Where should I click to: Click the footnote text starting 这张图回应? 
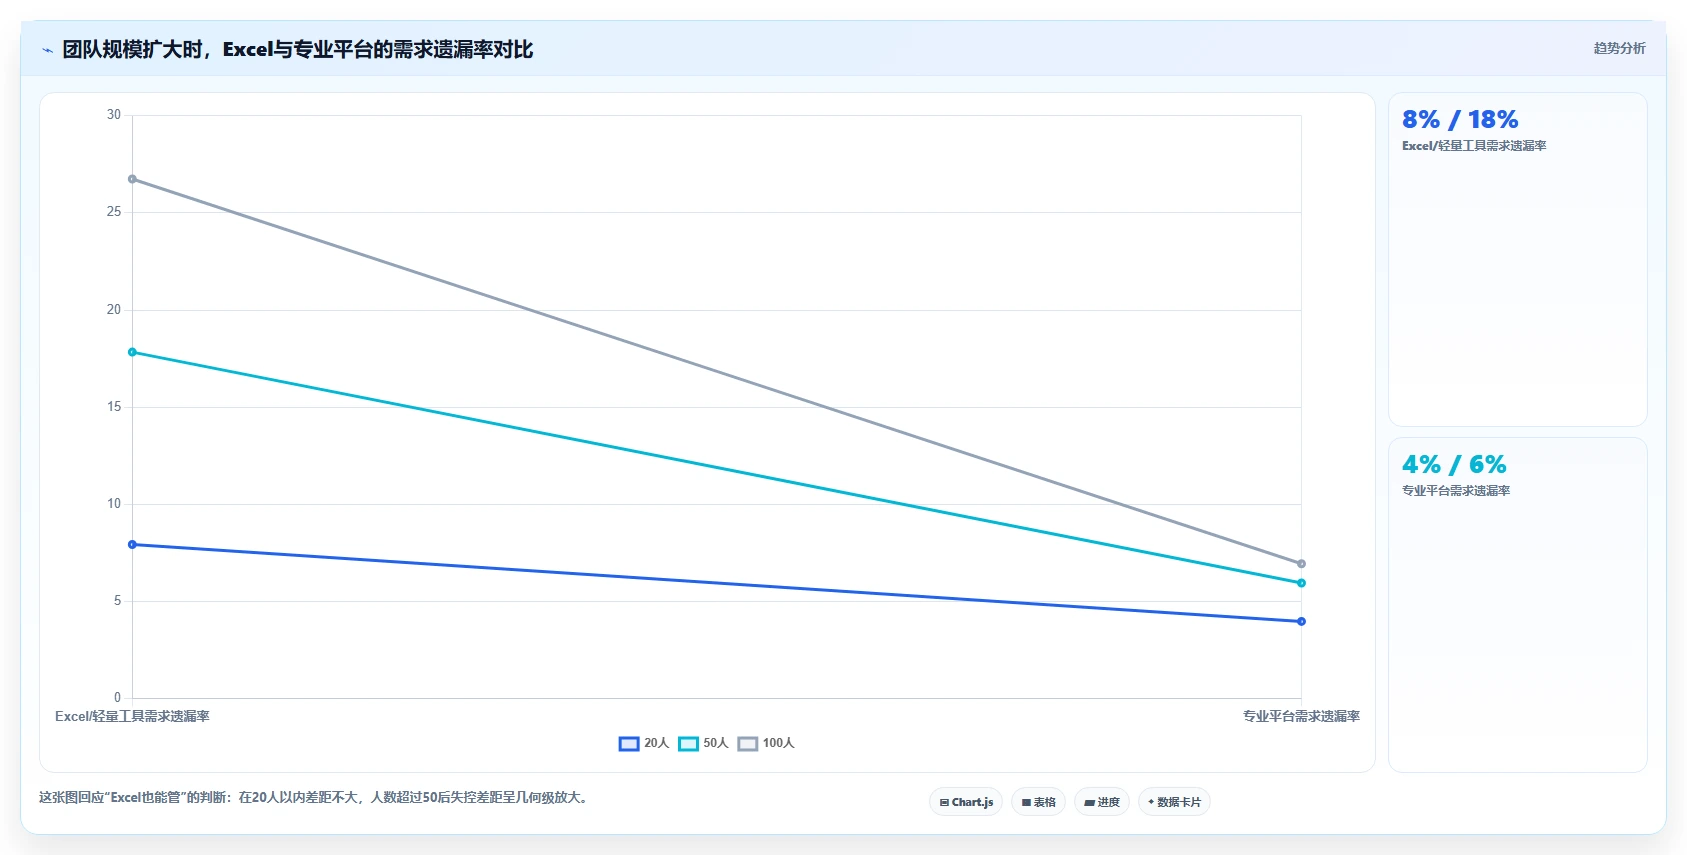(x=315, y=797)
